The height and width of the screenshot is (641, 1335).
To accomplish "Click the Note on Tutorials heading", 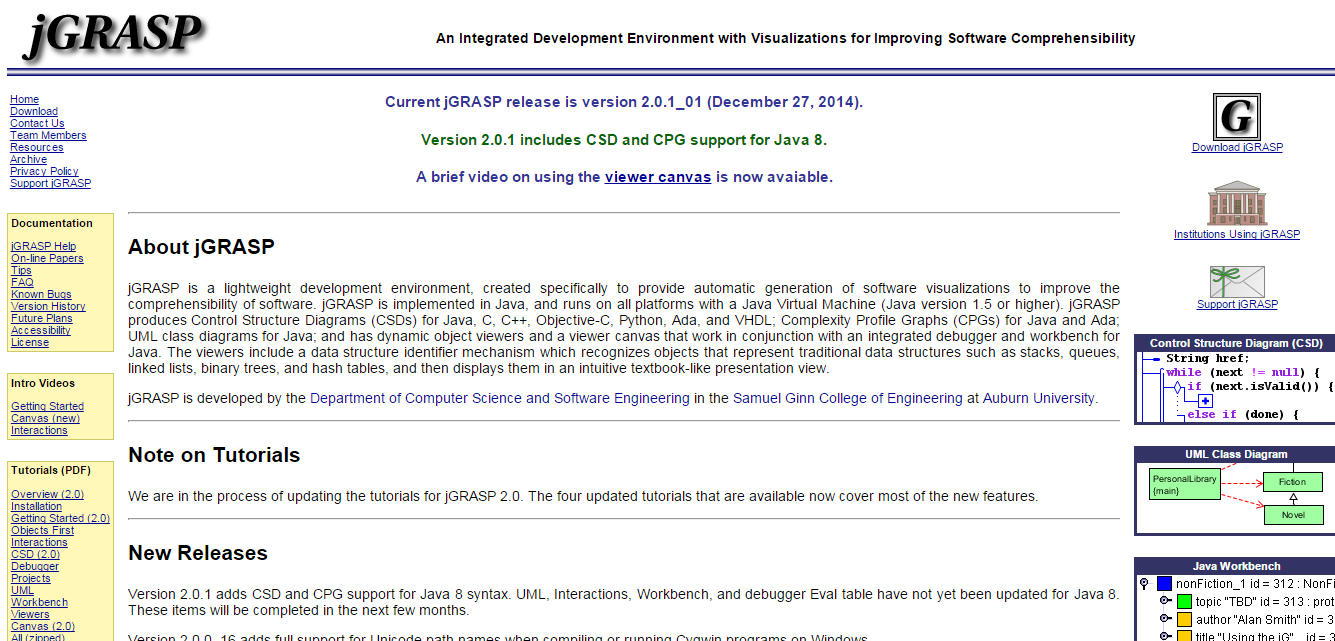I will (x=214, y=455).
